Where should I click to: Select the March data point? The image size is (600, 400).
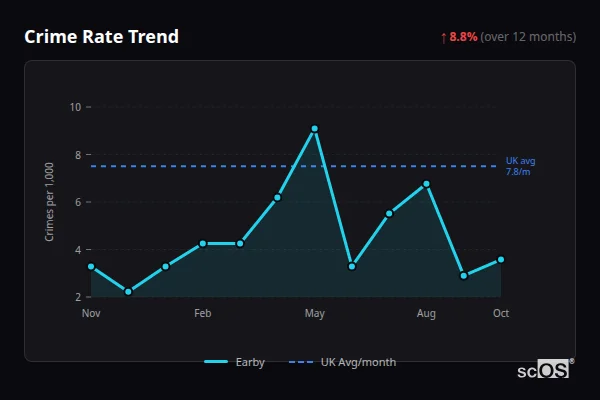point(240,244)
